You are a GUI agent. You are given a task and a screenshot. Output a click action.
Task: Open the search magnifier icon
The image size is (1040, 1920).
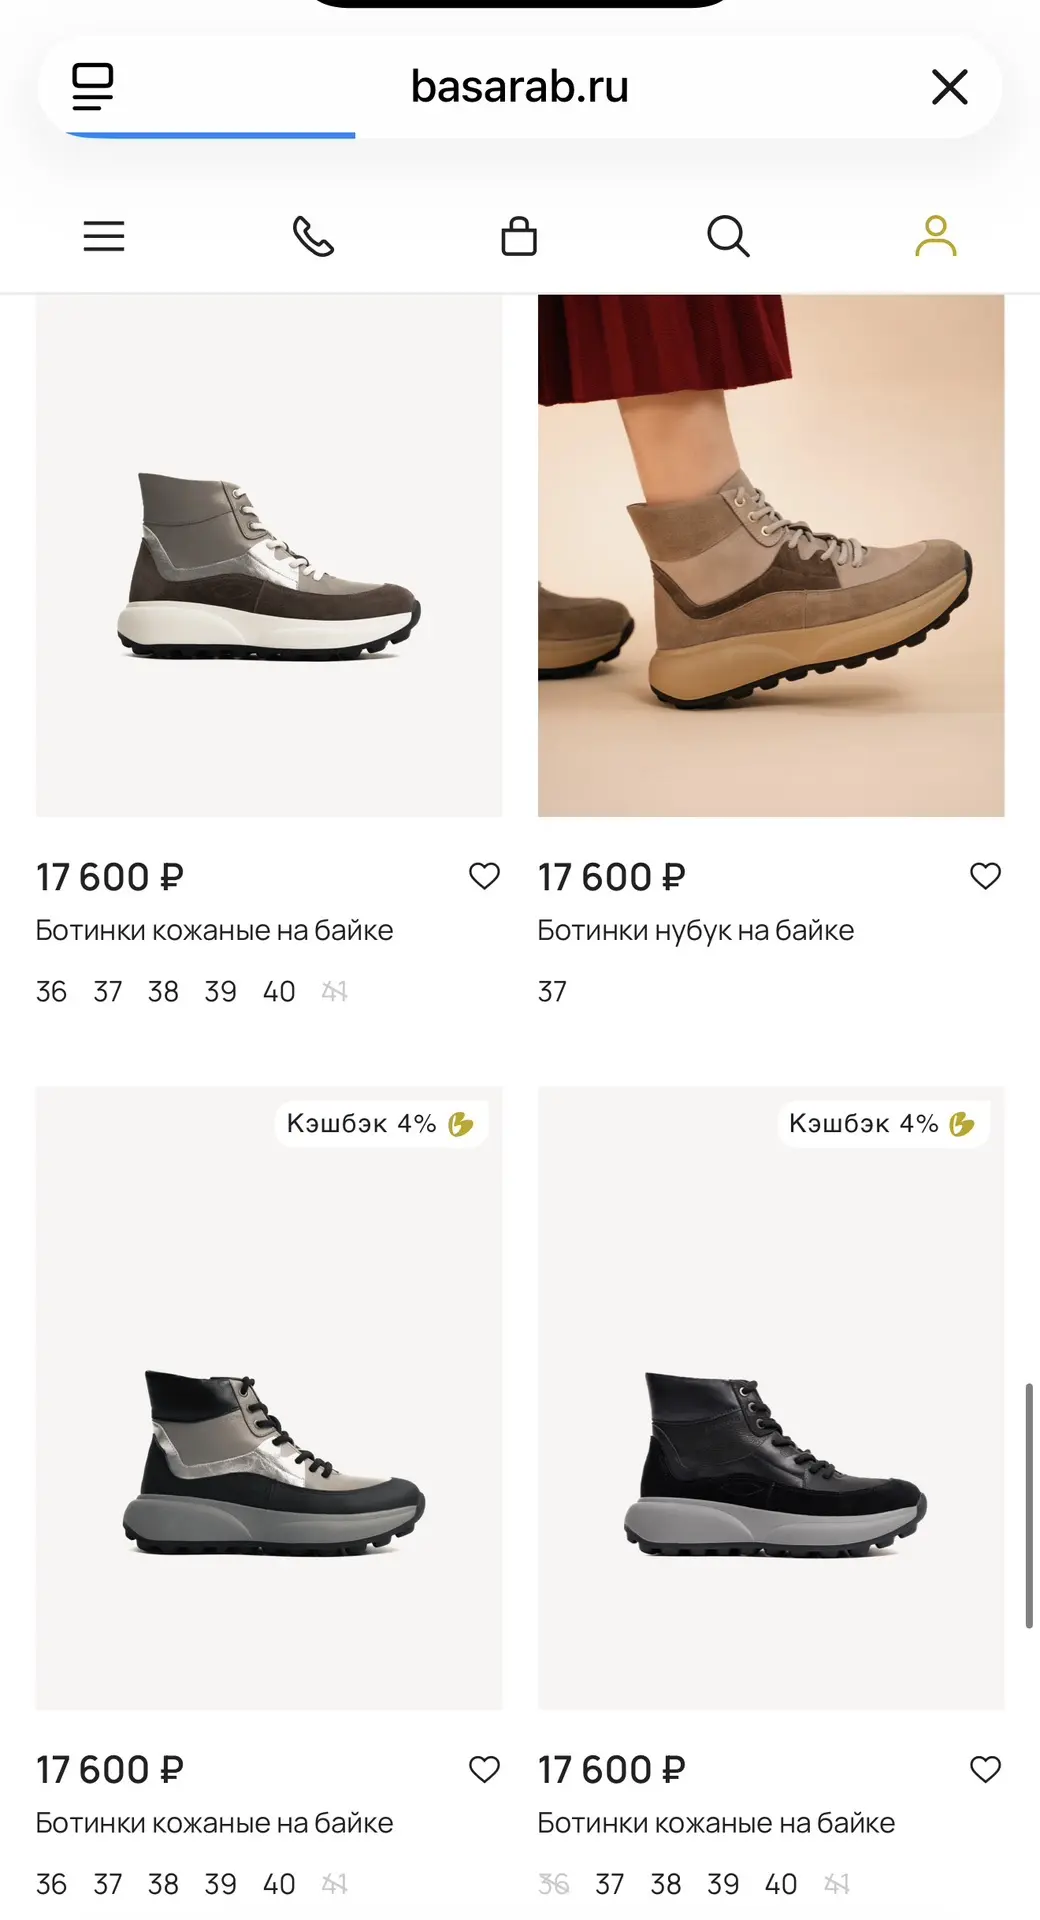[728, 237]
